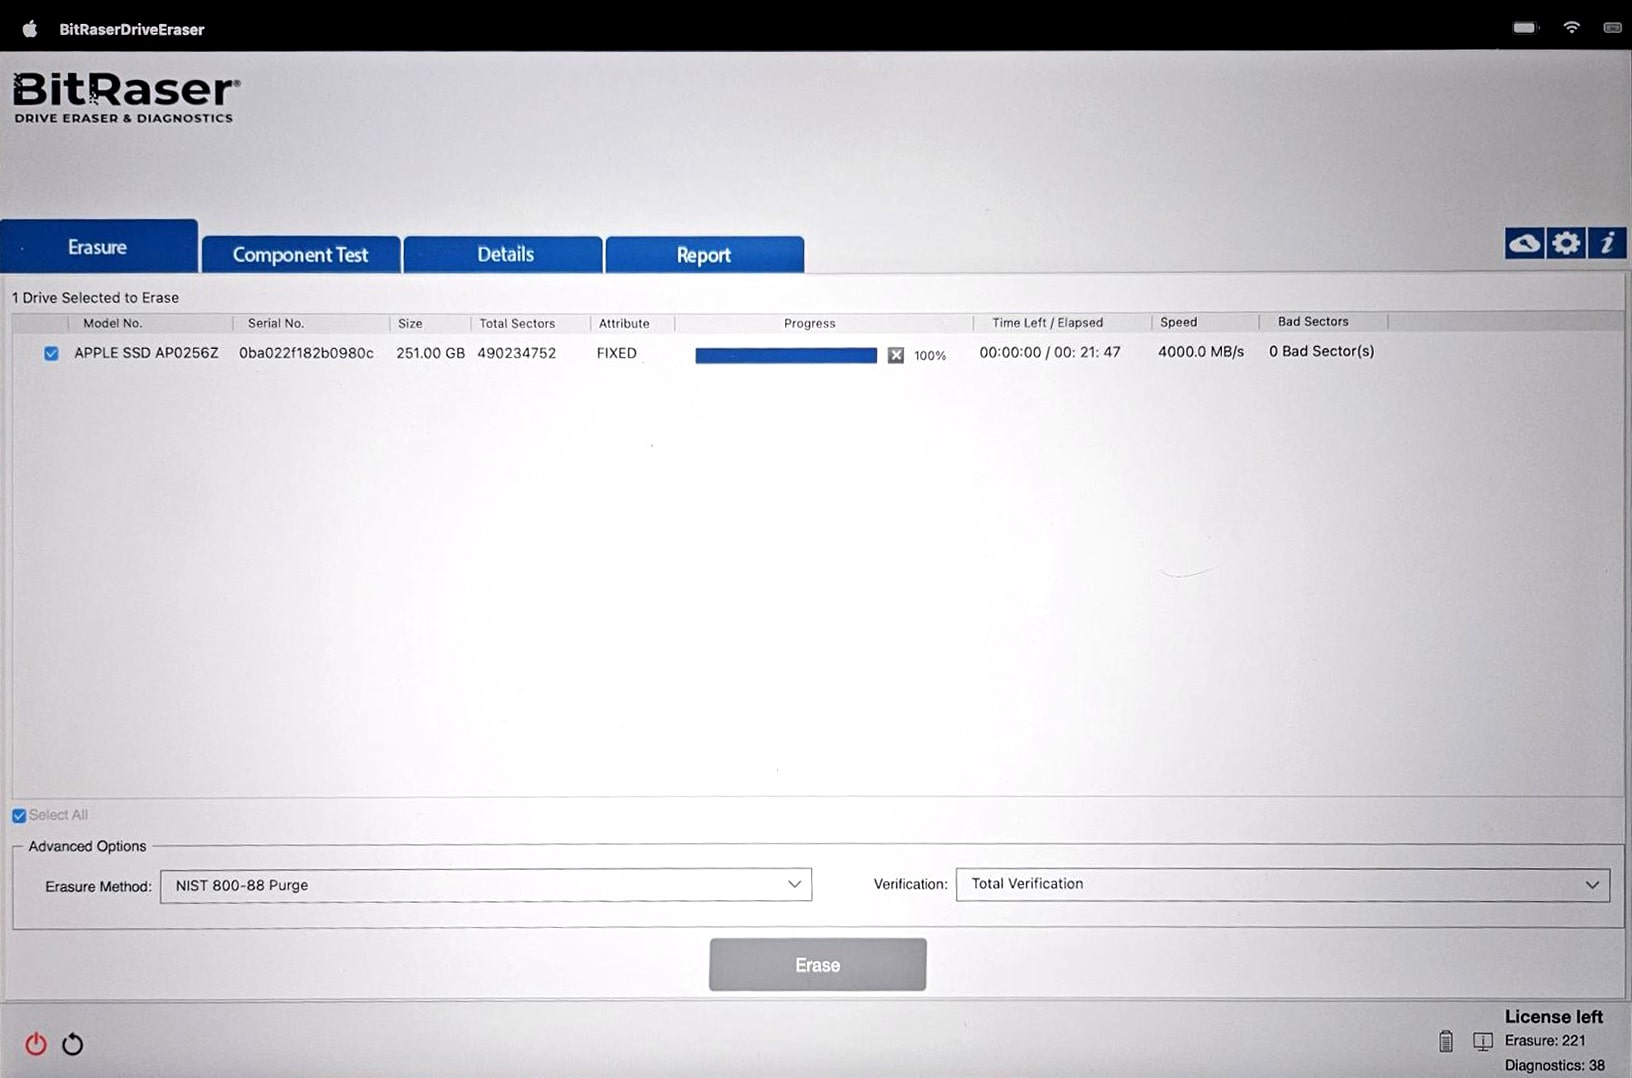Switch to the Details tab
Screen dimensions: 1632x1078
(x=504, y=254)
